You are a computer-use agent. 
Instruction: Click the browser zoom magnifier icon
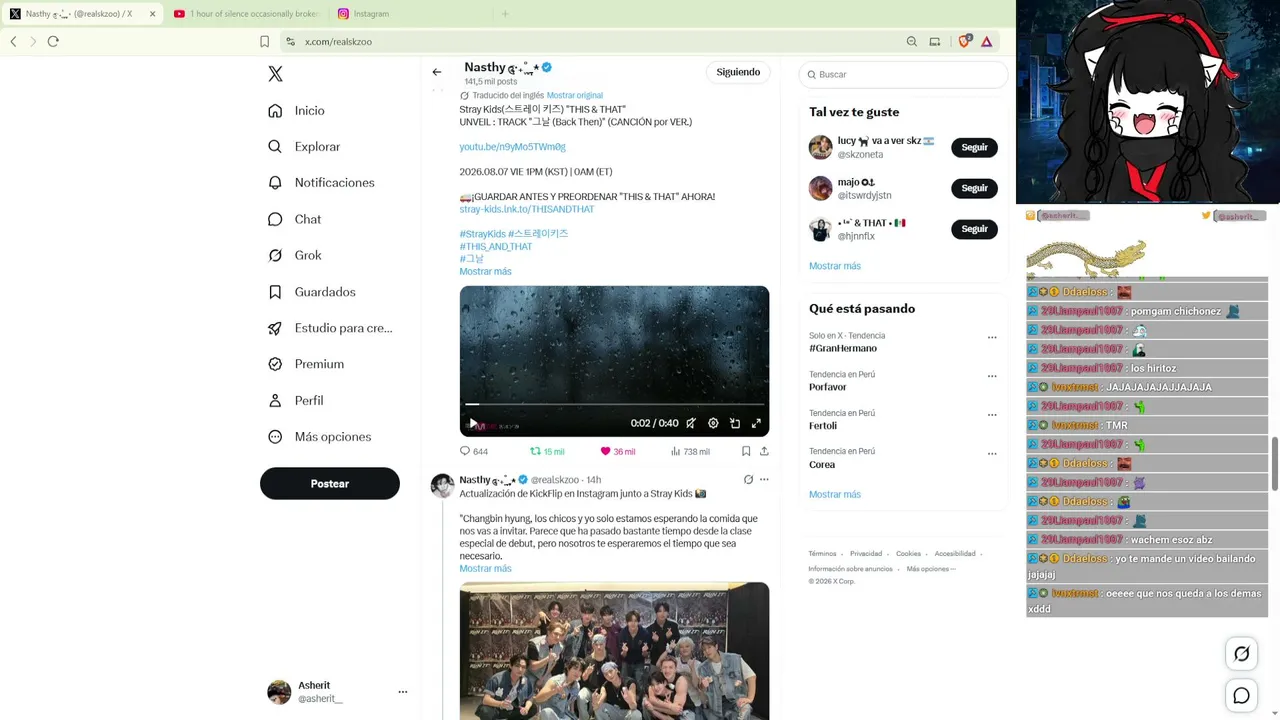coord(912,42)
